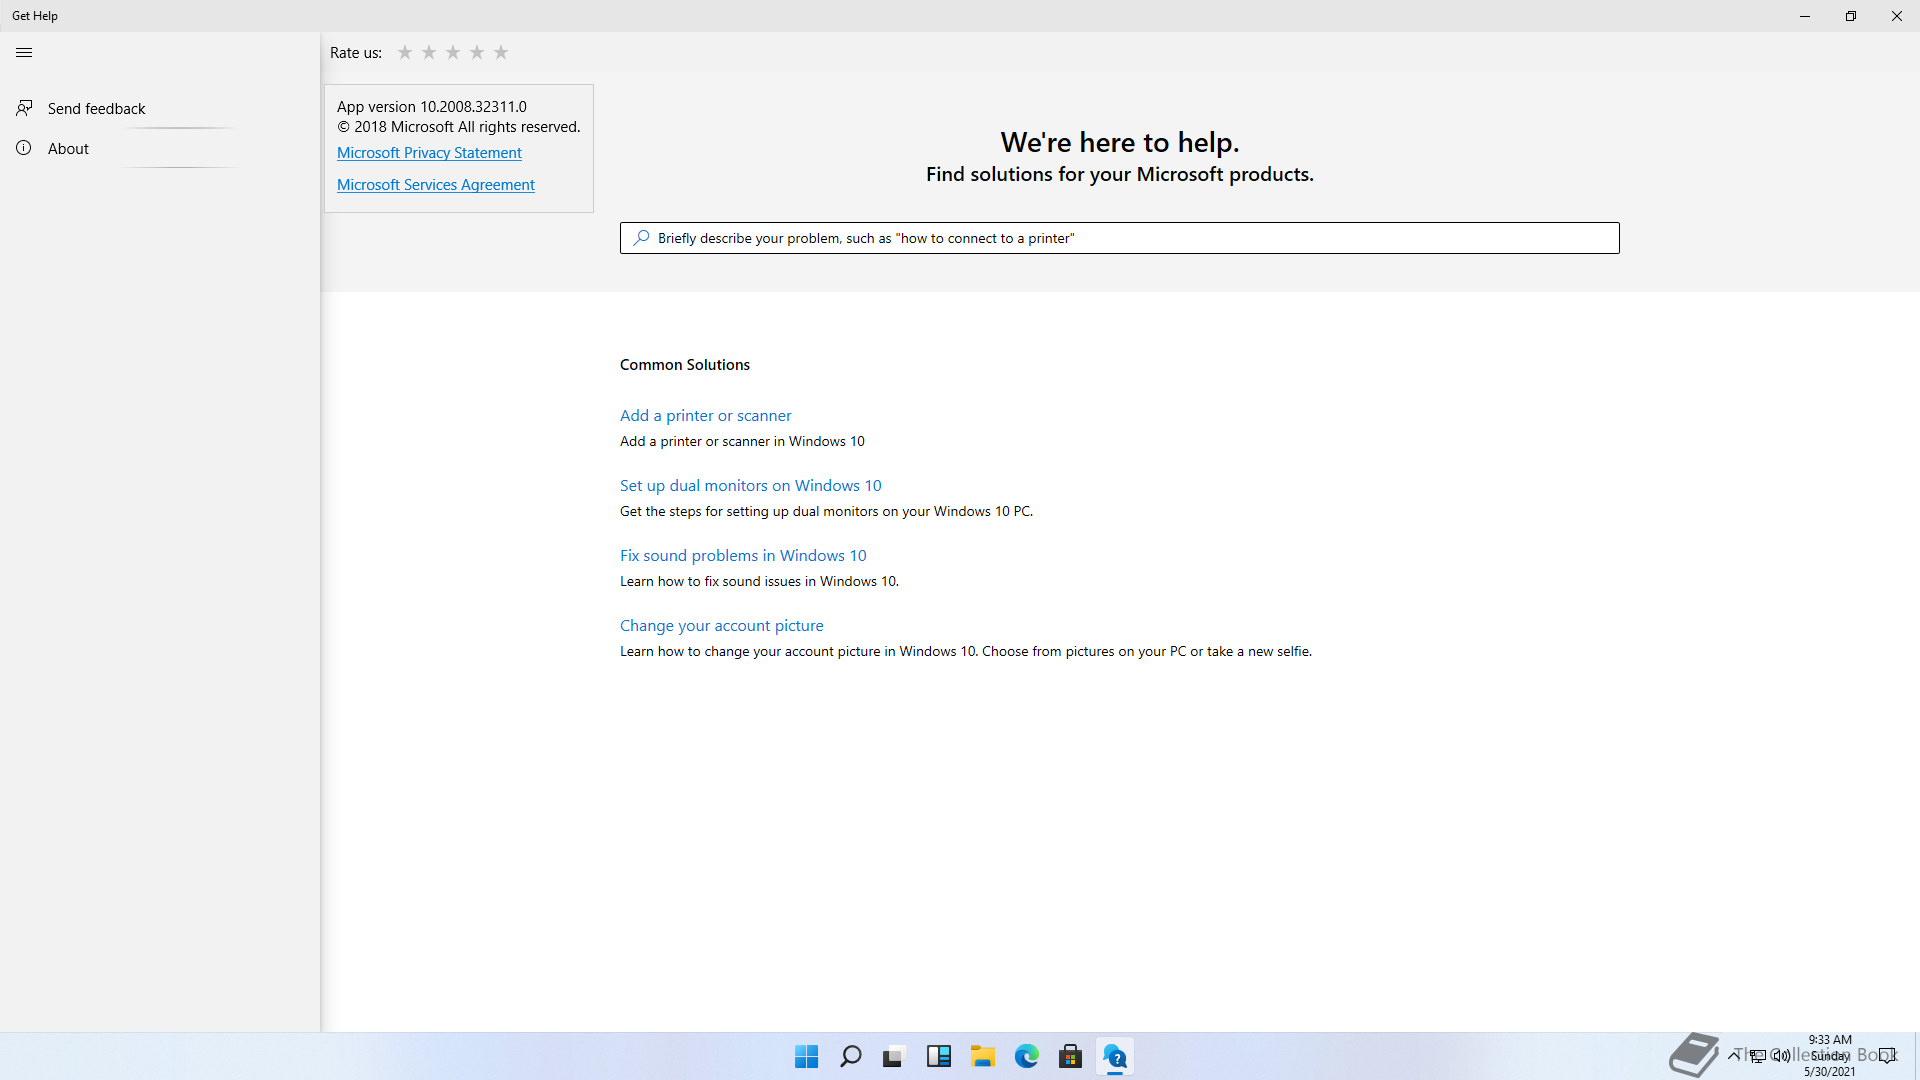Click the search magnifier icon in search box

tap(641, 238)
